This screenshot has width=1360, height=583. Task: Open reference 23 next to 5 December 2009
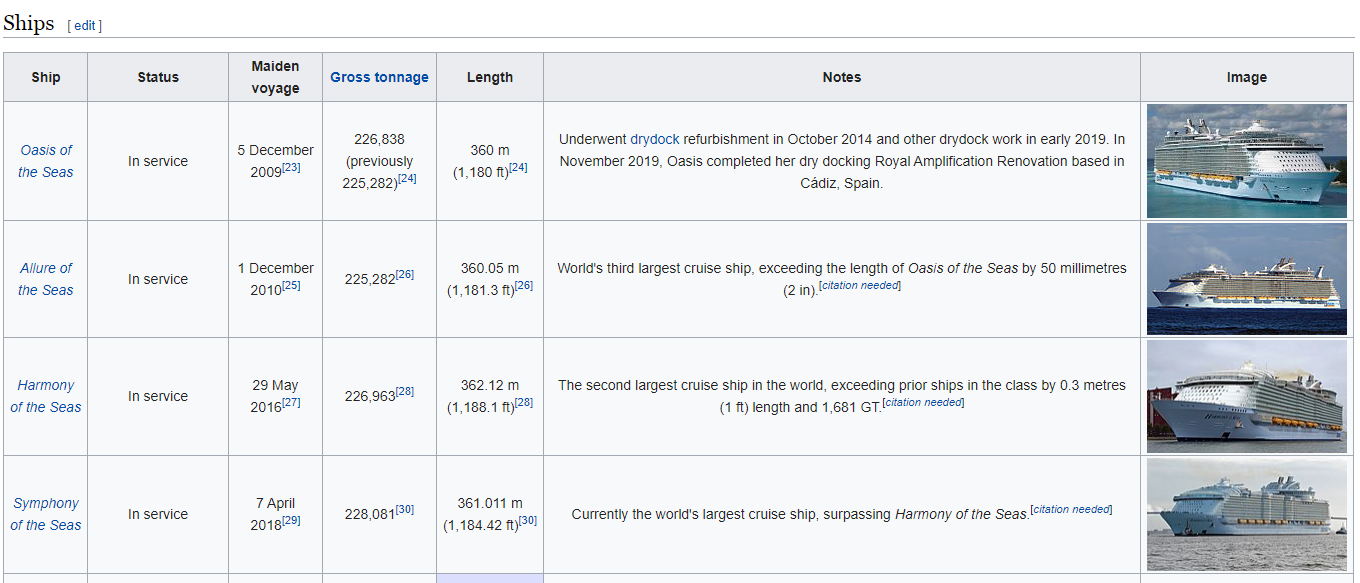click(291, 168)
